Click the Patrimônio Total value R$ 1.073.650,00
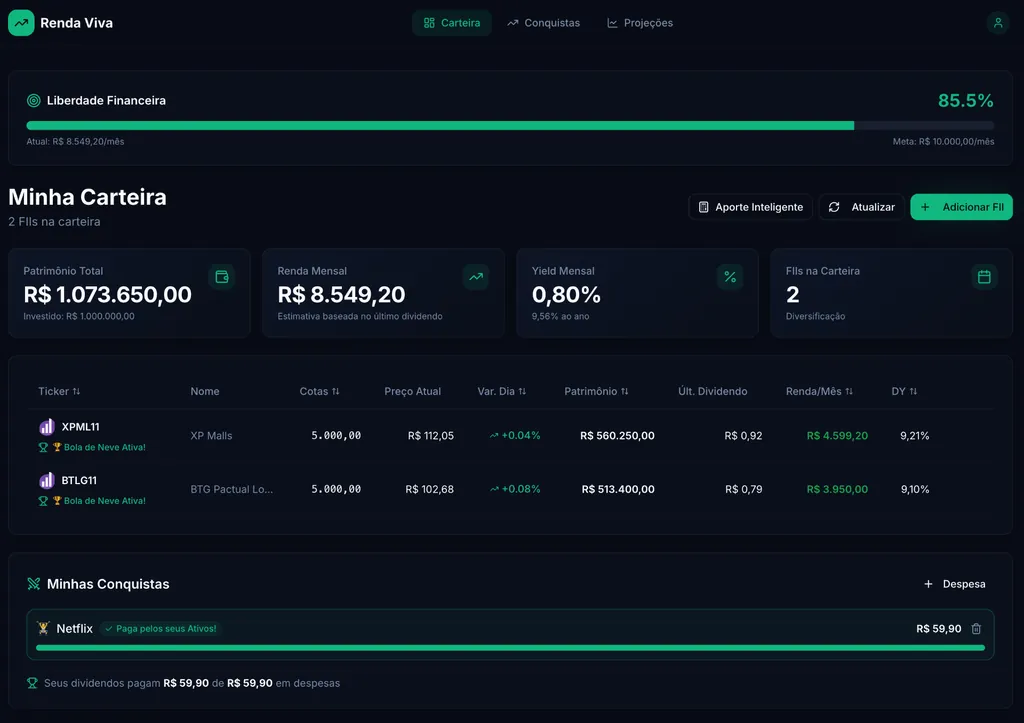1024x723 pixels. tap(108, 295)
